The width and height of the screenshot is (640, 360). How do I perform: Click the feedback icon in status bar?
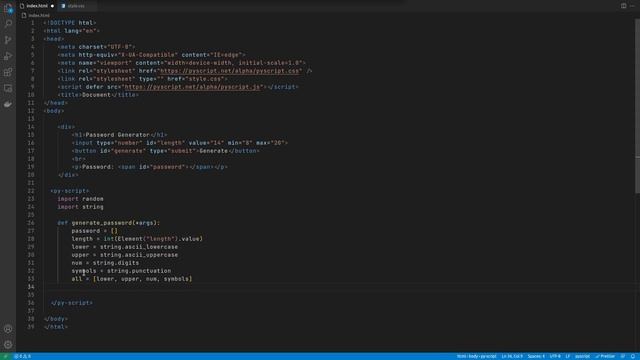click(623, 356)
